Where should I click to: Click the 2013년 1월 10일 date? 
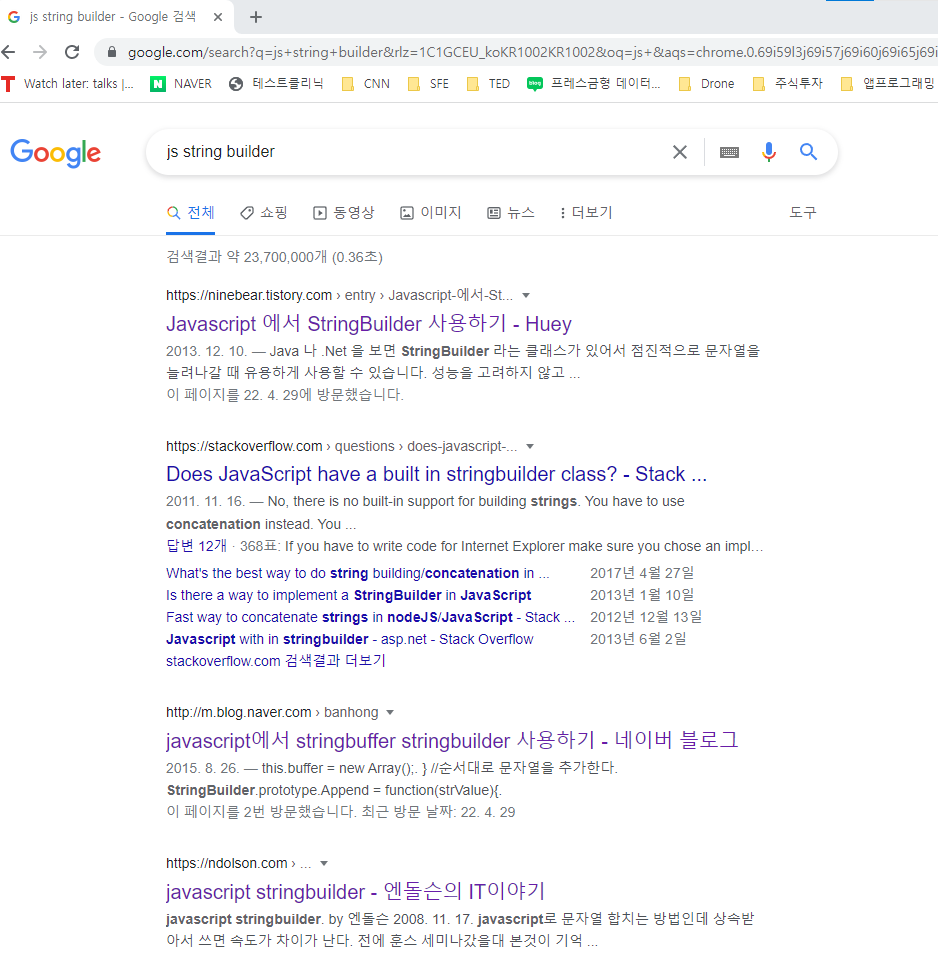(x=642, y=595)
